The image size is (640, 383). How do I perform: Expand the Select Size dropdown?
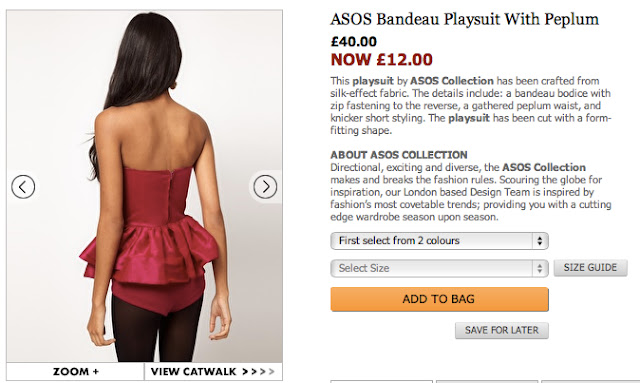pyautogui.click(x=439, y=268)
